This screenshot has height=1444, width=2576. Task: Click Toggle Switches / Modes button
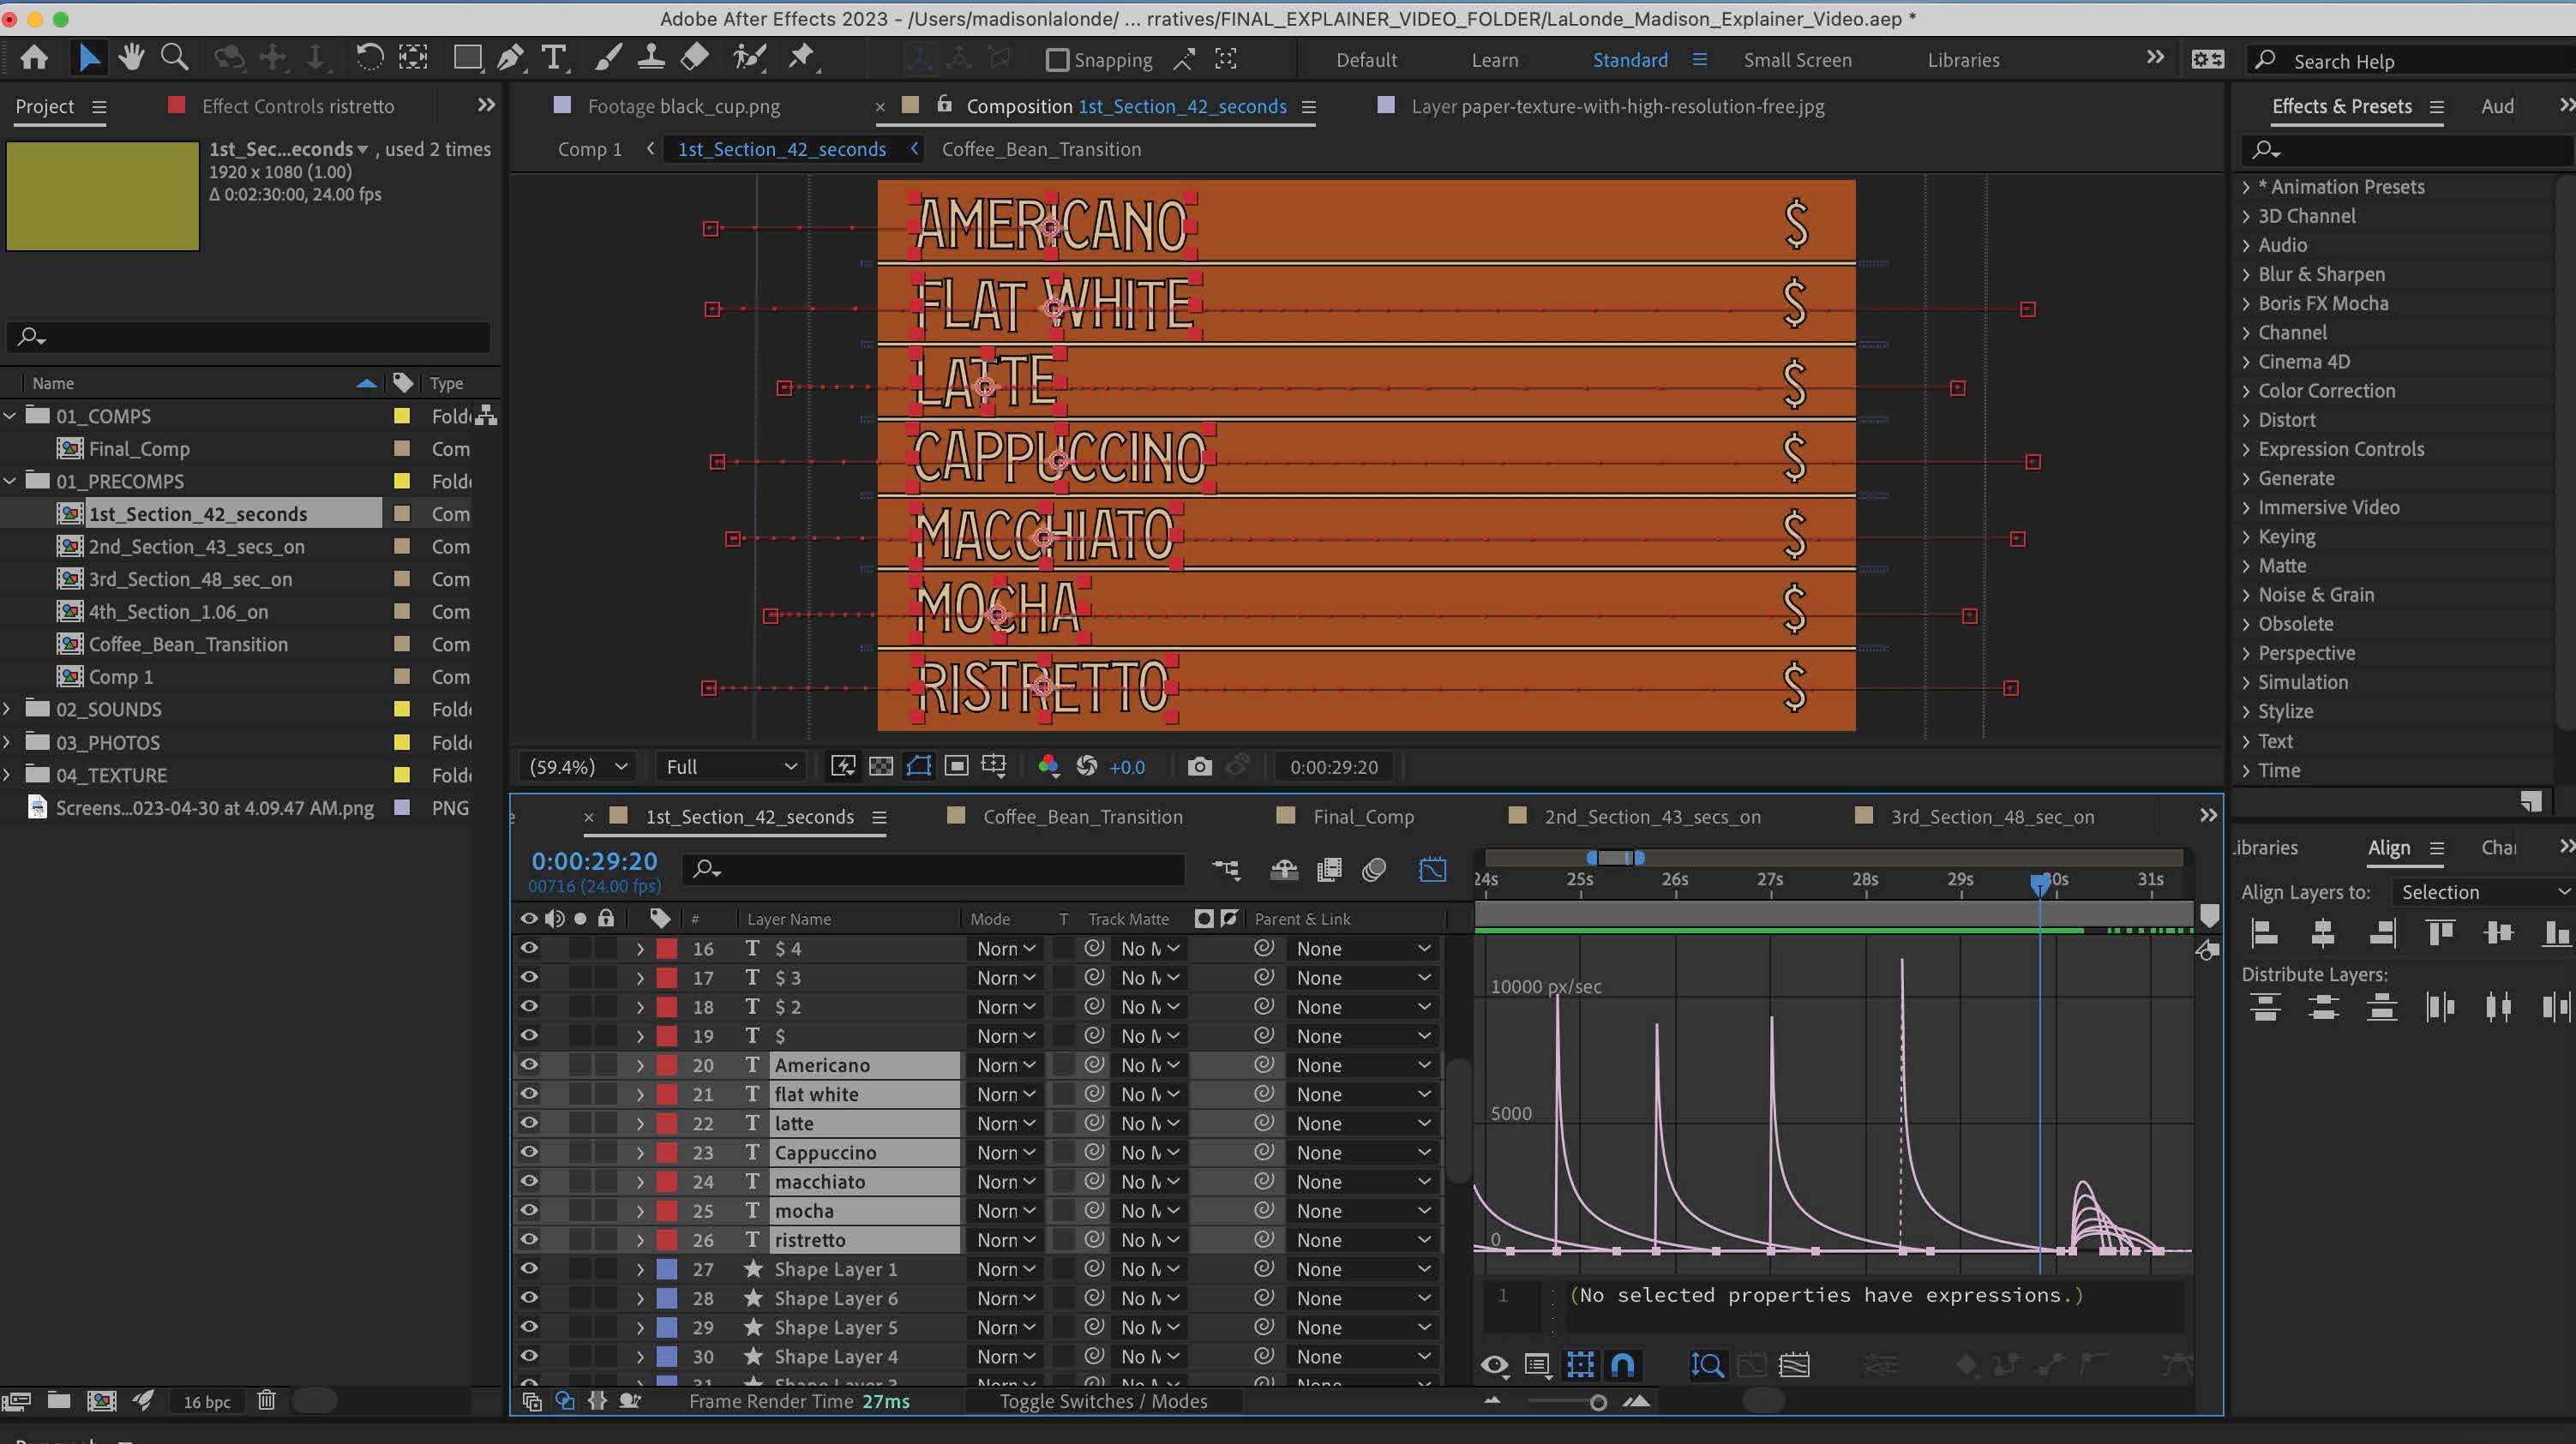click(1103, 1401)
